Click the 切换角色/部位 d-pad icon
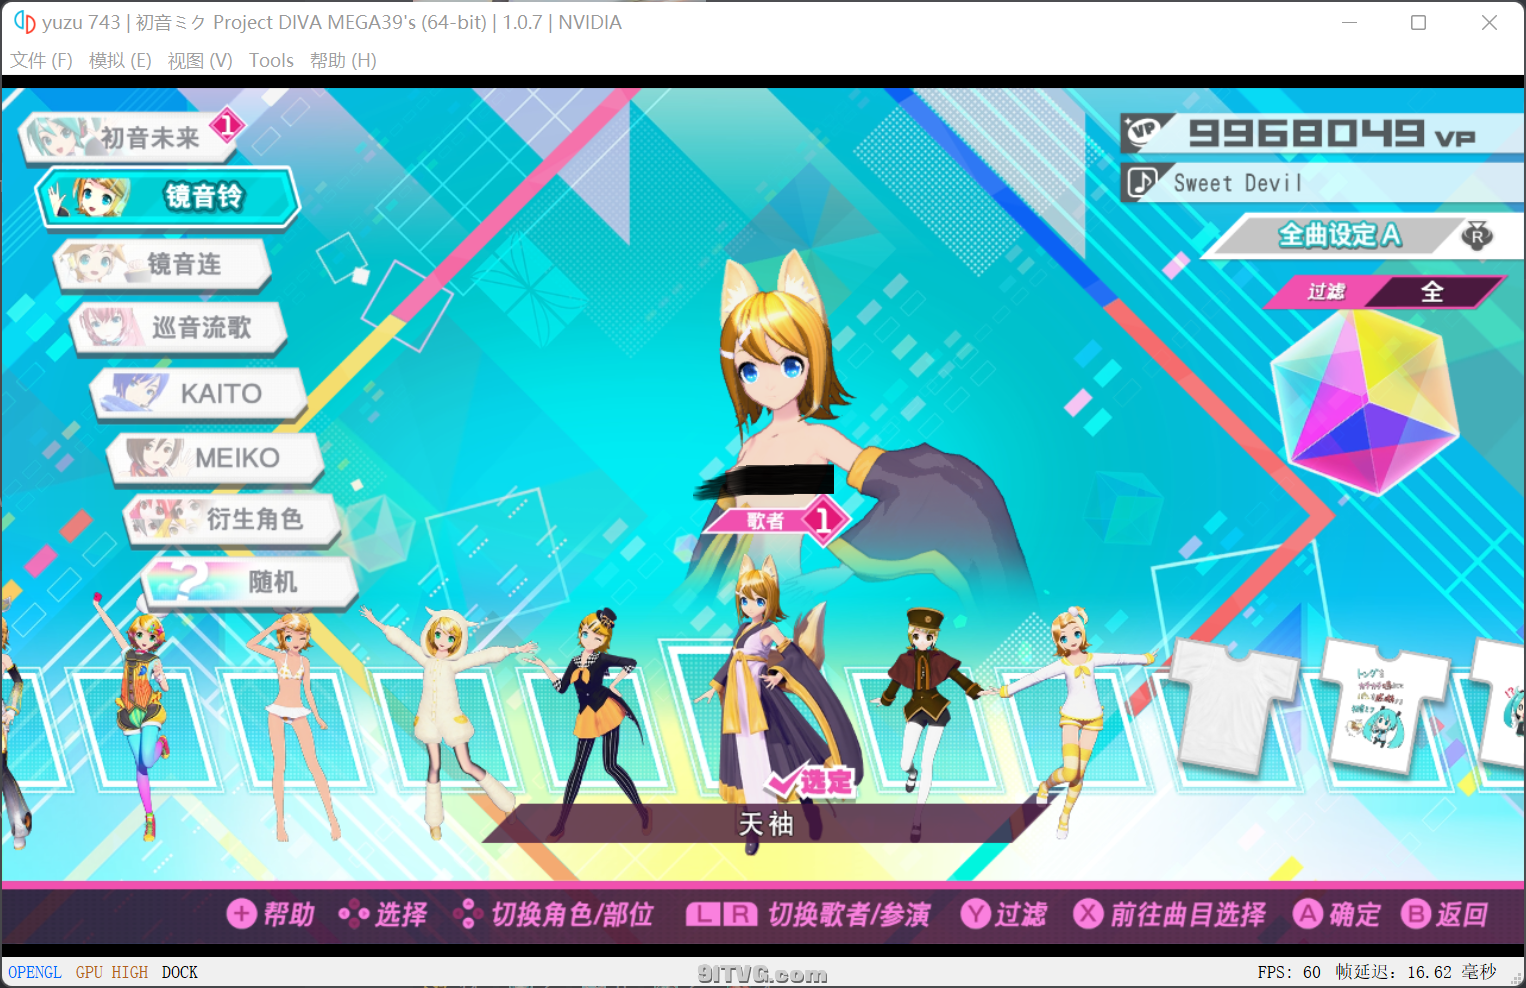Screen dimensions: 1526x988 (x=468, y=913)
